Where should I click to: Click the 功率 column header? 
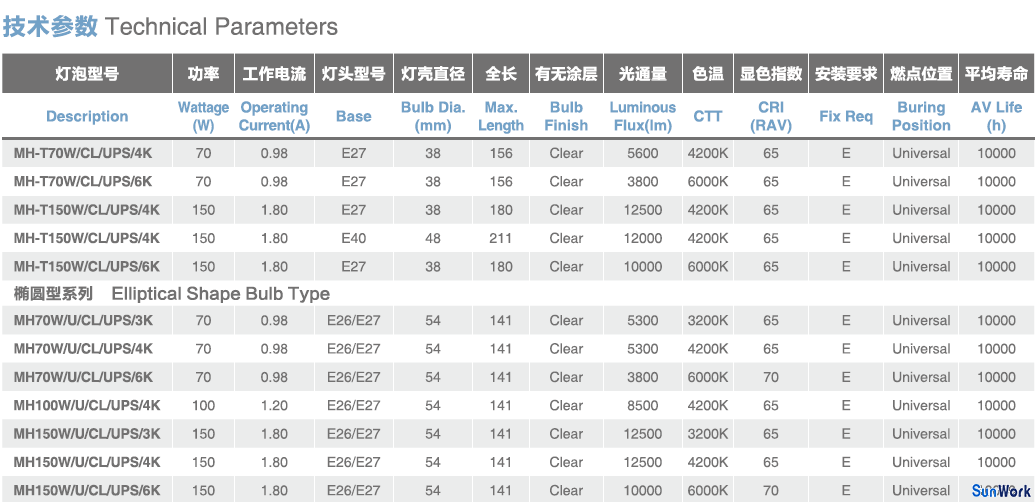(x=204, y=73)
